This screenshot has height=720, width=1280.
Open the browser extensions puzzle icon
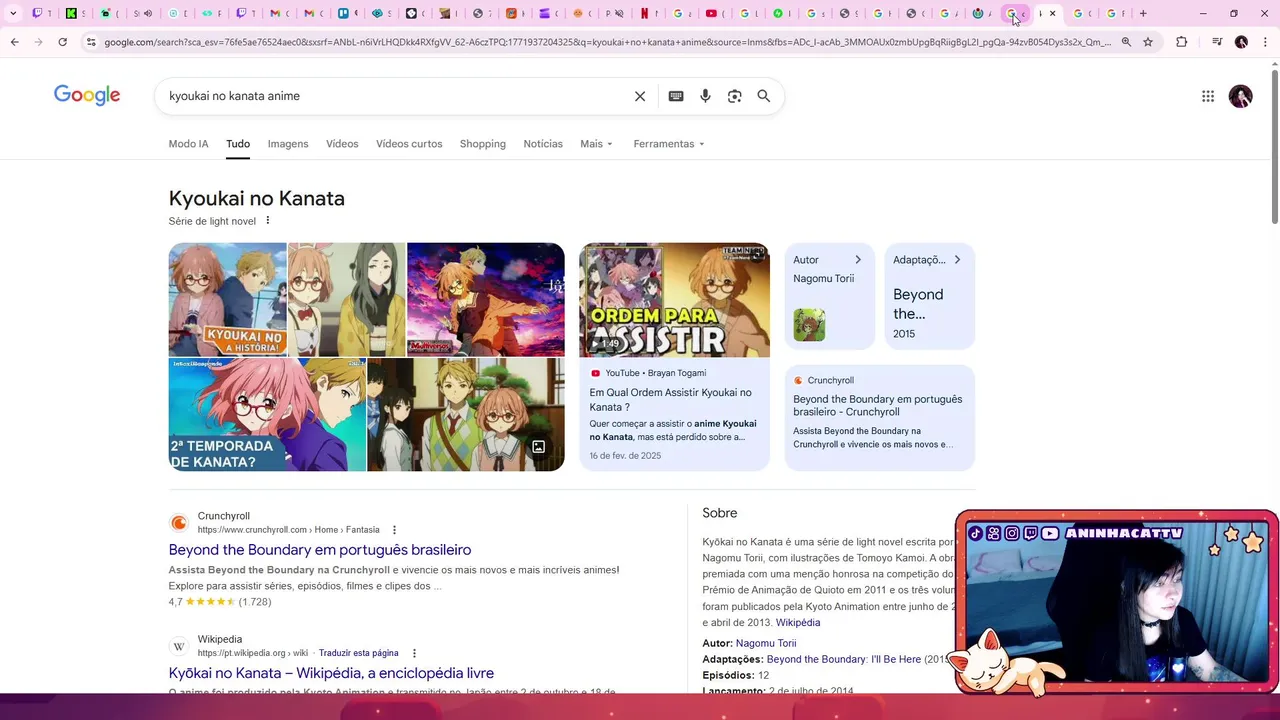[x=1182, y=42]
